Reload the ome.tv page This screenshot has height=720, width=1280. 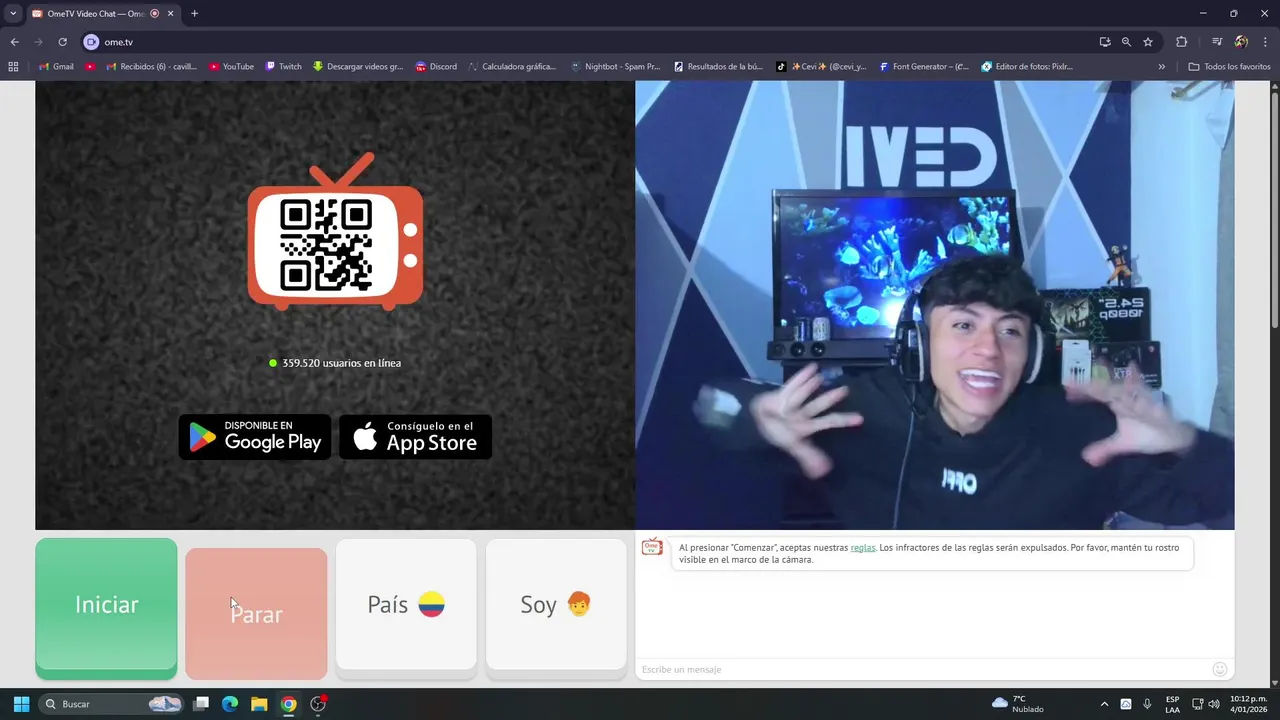point(62,42)
